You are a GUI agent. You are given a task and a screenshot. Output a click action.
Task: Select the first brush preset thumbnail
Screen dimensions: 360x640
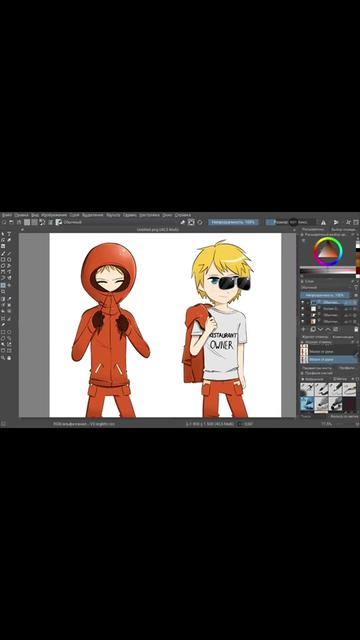307,389
